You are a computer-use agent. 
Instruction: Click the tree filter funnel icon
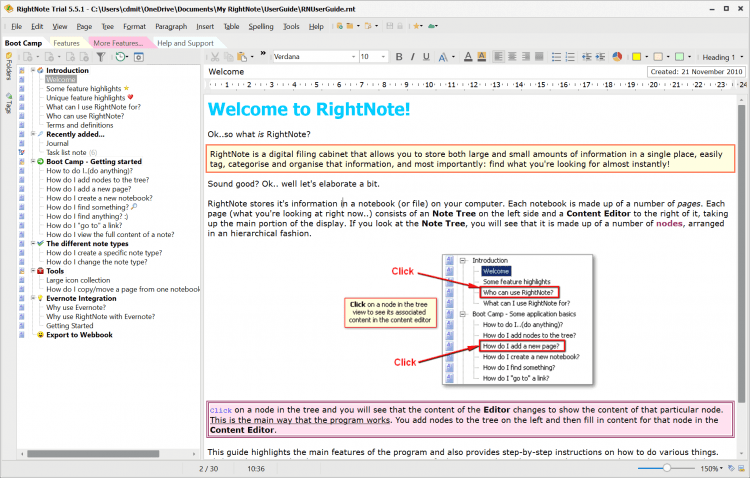tap(100, 57)
